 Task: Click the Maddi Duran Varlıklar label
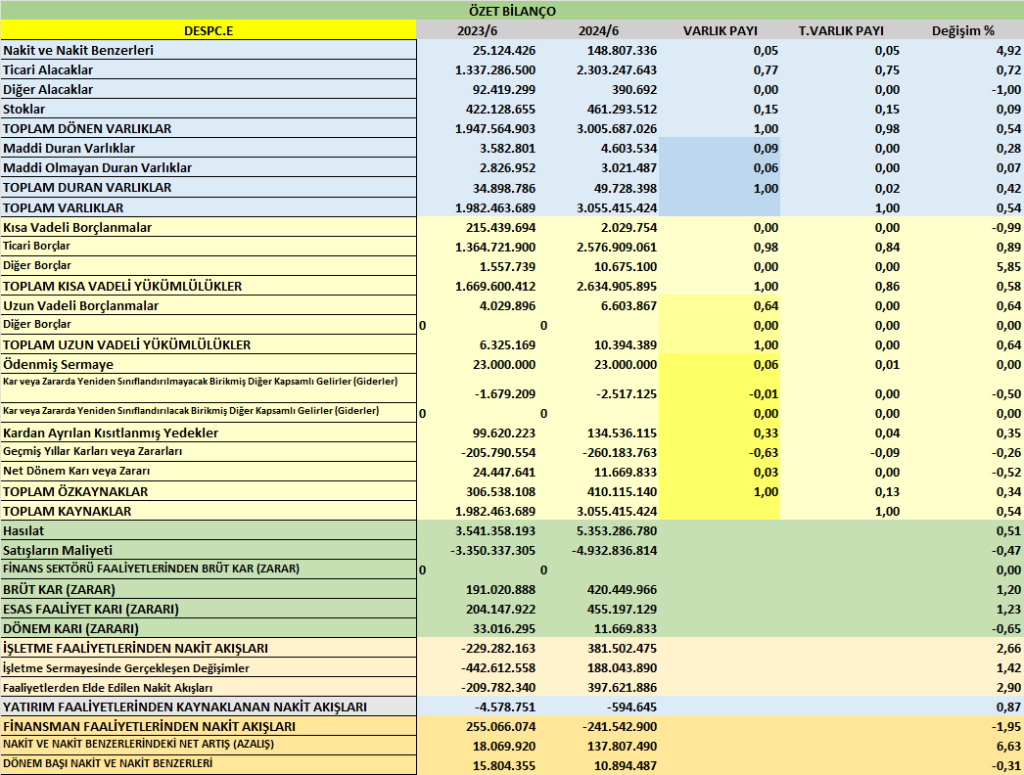pyautogui.click(x=208, y=148)
